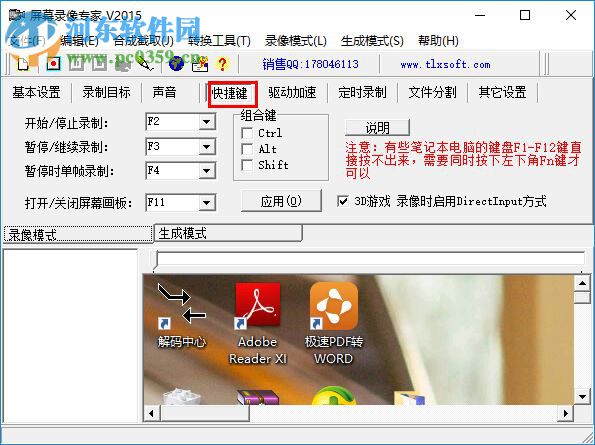Open the 转换工具(T) menu
This screenshot has height=445, width=595.
pos(219,41)
